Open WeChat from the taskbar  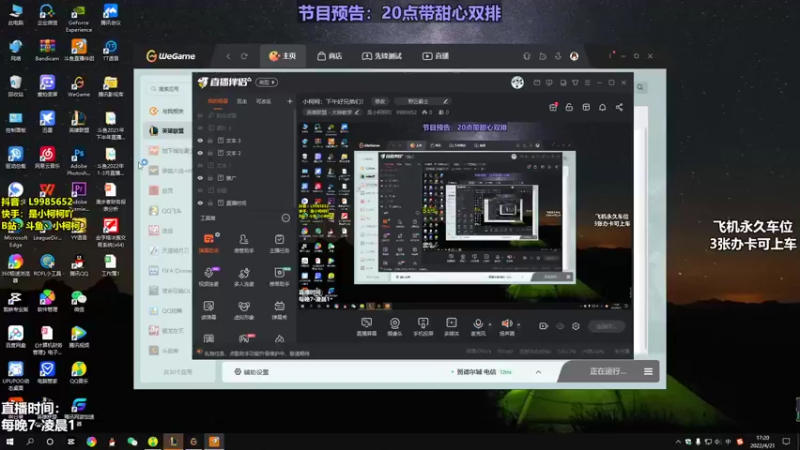132,442
